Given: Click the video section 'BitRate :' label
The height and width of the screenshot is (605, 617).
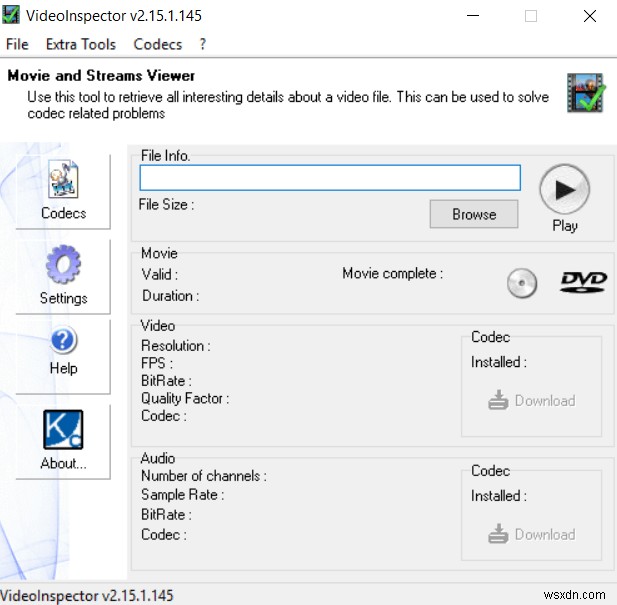Looking at the screenshot, I should point(166,380).
